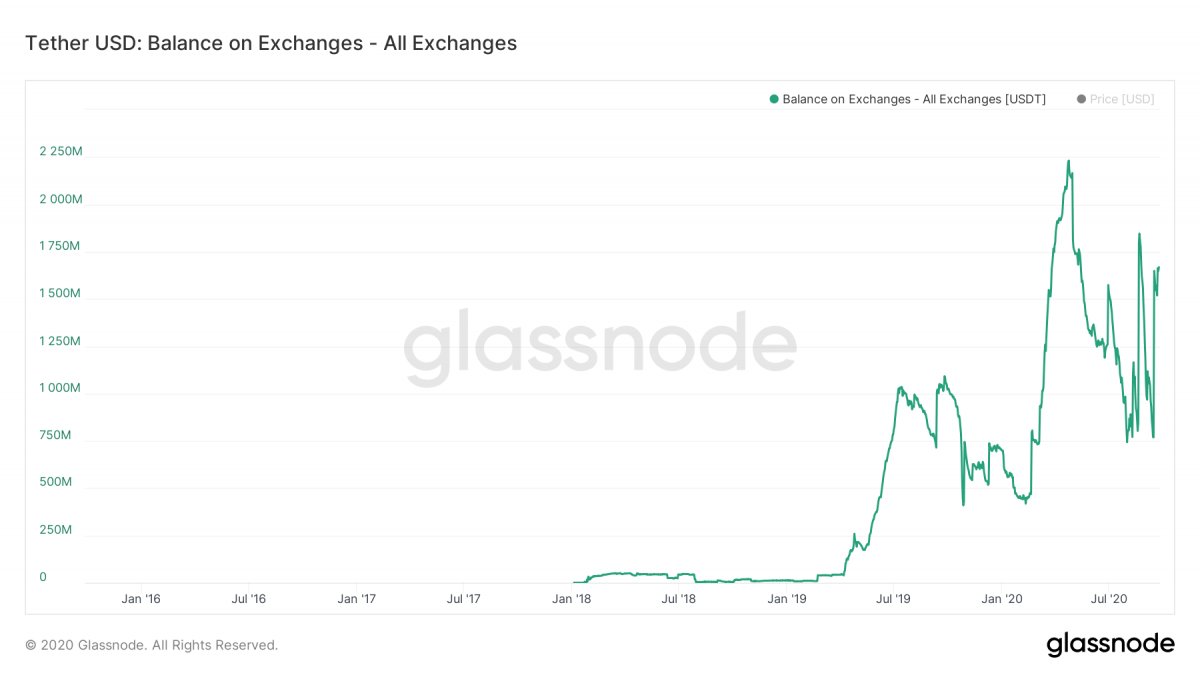Select the 1 000M y-axis value

point(60,388)
